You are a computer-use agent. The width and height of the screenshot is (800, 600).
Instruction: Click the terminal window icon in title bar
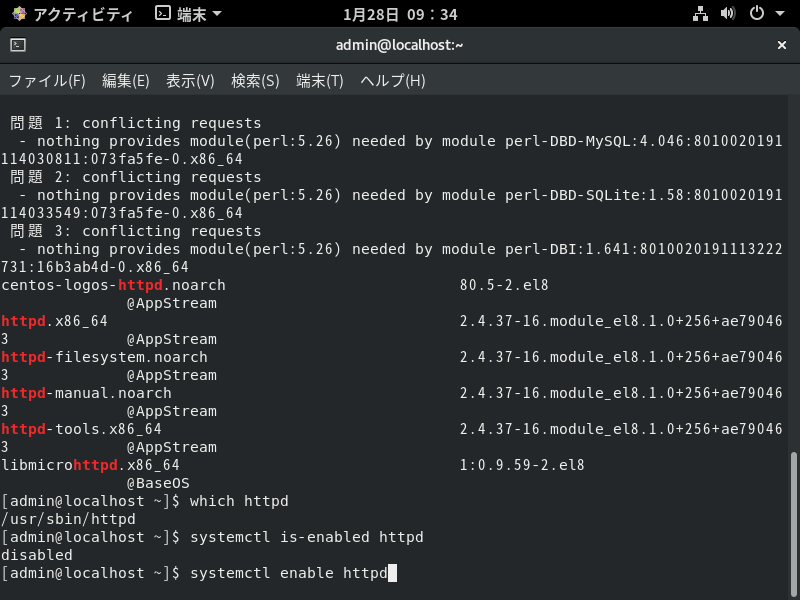[18, 45]
